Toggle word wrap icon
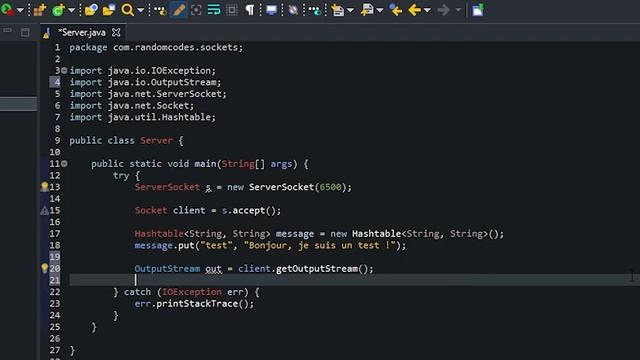Screen dimensions: 640x360 point(214,10)
